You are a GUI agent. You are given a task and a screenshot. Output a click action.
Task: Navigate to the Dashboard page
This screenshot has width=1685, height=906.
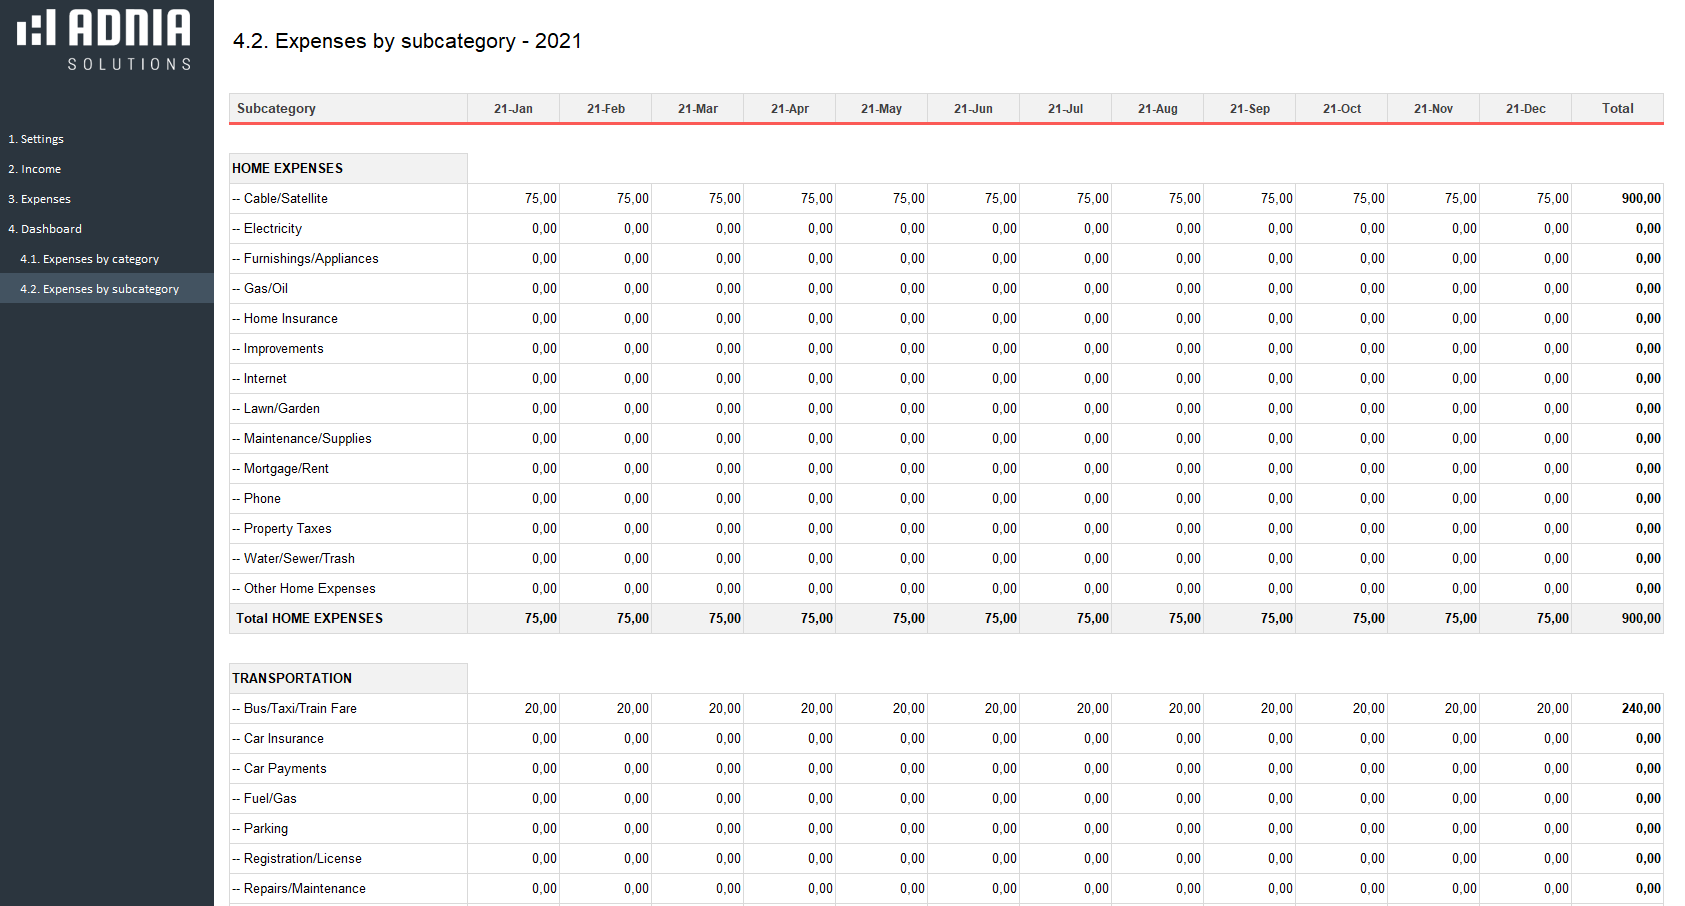coord(45,229)
